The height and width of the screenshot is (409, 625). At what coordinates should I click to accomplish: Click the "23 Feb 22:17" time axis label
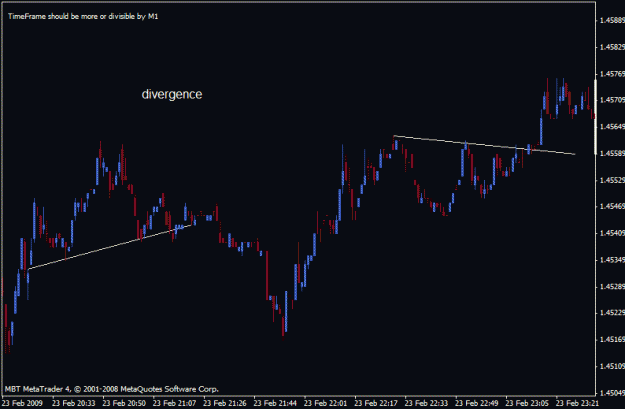pyautogui.click(x=376, y=403)
